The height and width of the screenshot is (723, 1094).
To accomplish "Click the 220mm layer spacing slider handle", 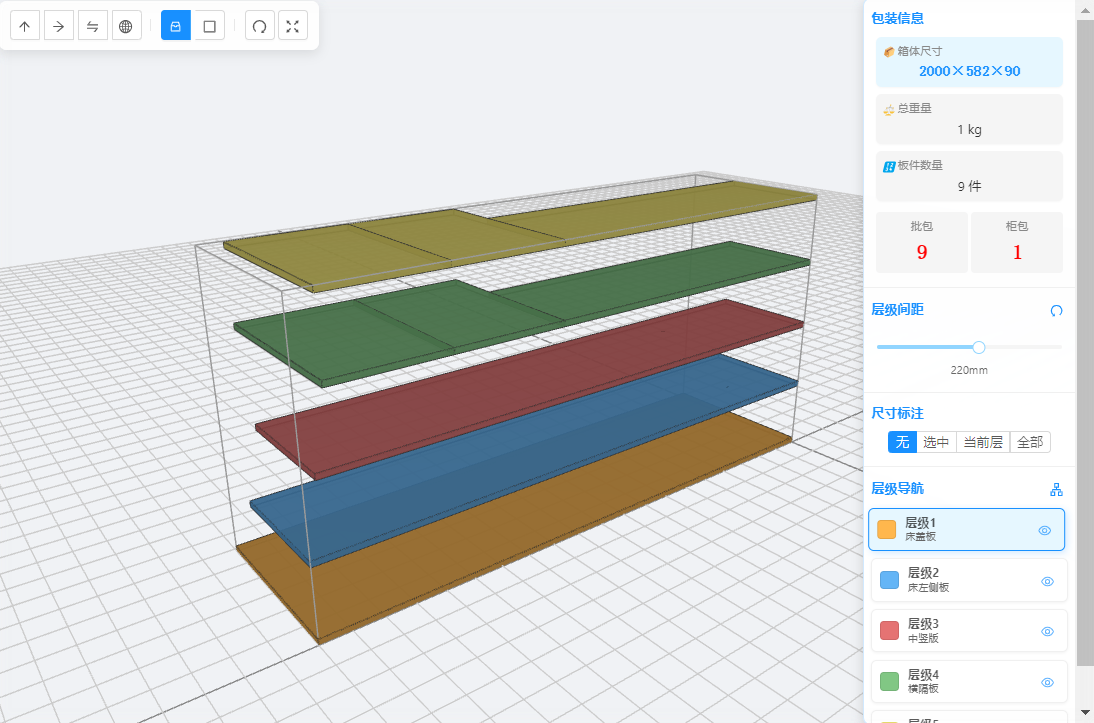I will click(x=979, y=347).
